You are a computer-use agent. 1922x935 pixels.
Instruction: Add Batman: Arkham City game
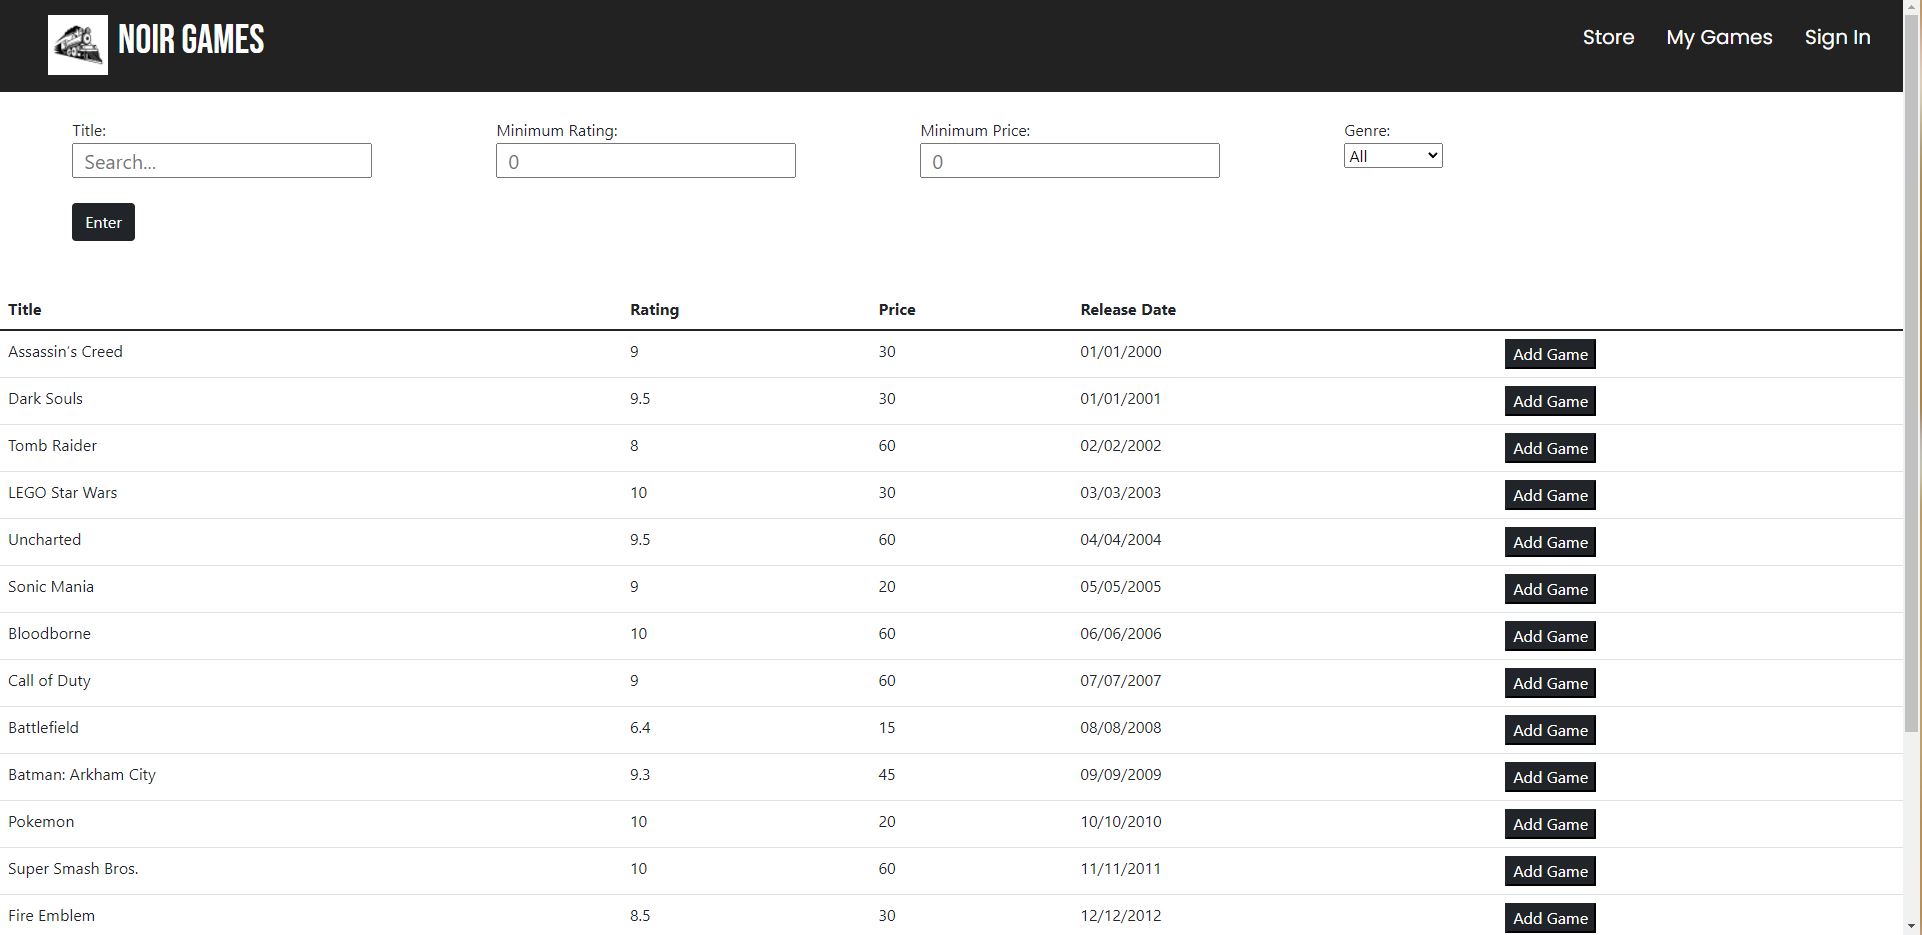pos(1550,777)
